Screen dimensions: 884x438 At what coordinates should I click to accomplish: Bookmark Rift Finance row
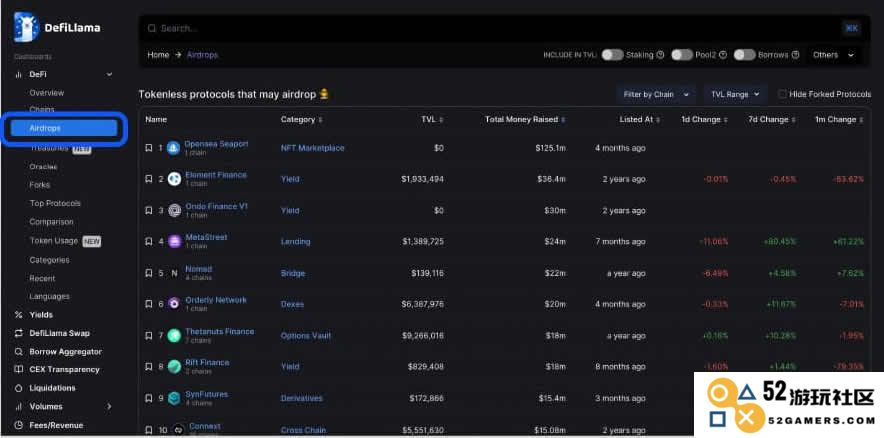click(x=148, y=366)
